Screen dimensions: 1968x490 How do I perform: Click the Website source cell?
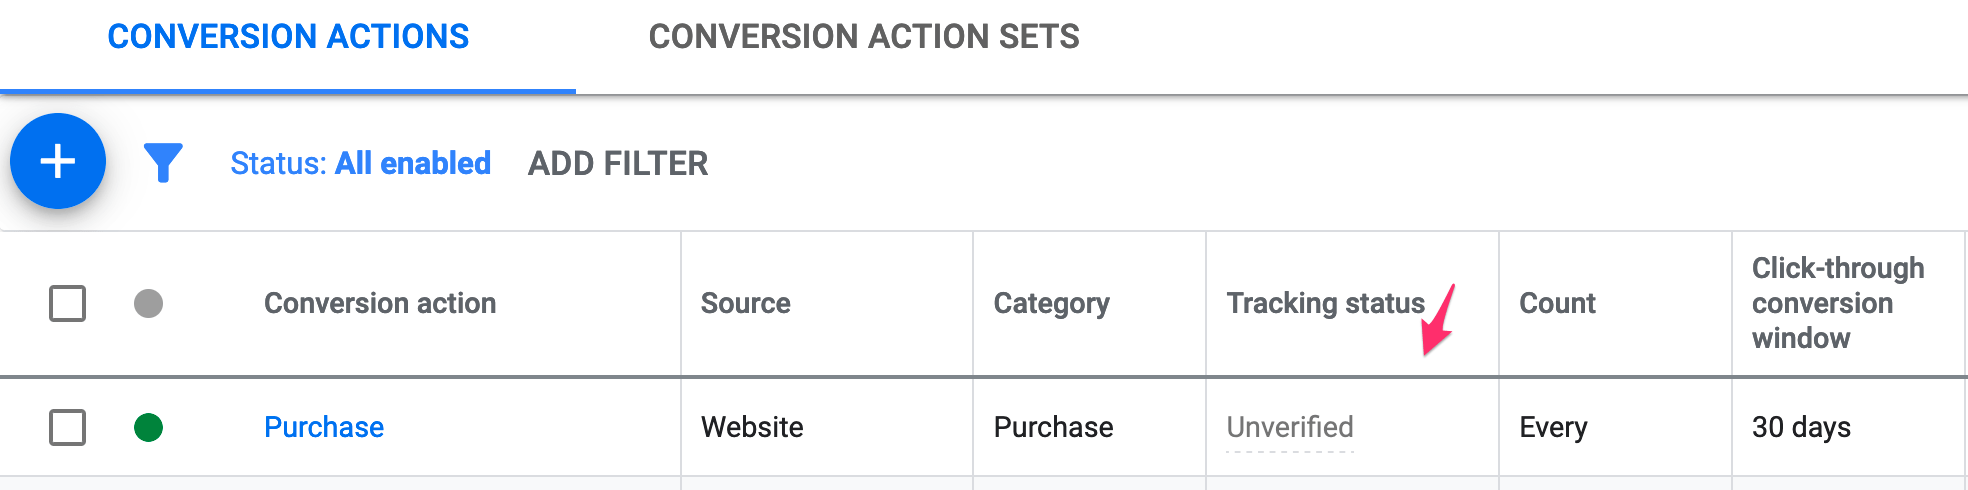pyautogui.click(x=752, y=428)
